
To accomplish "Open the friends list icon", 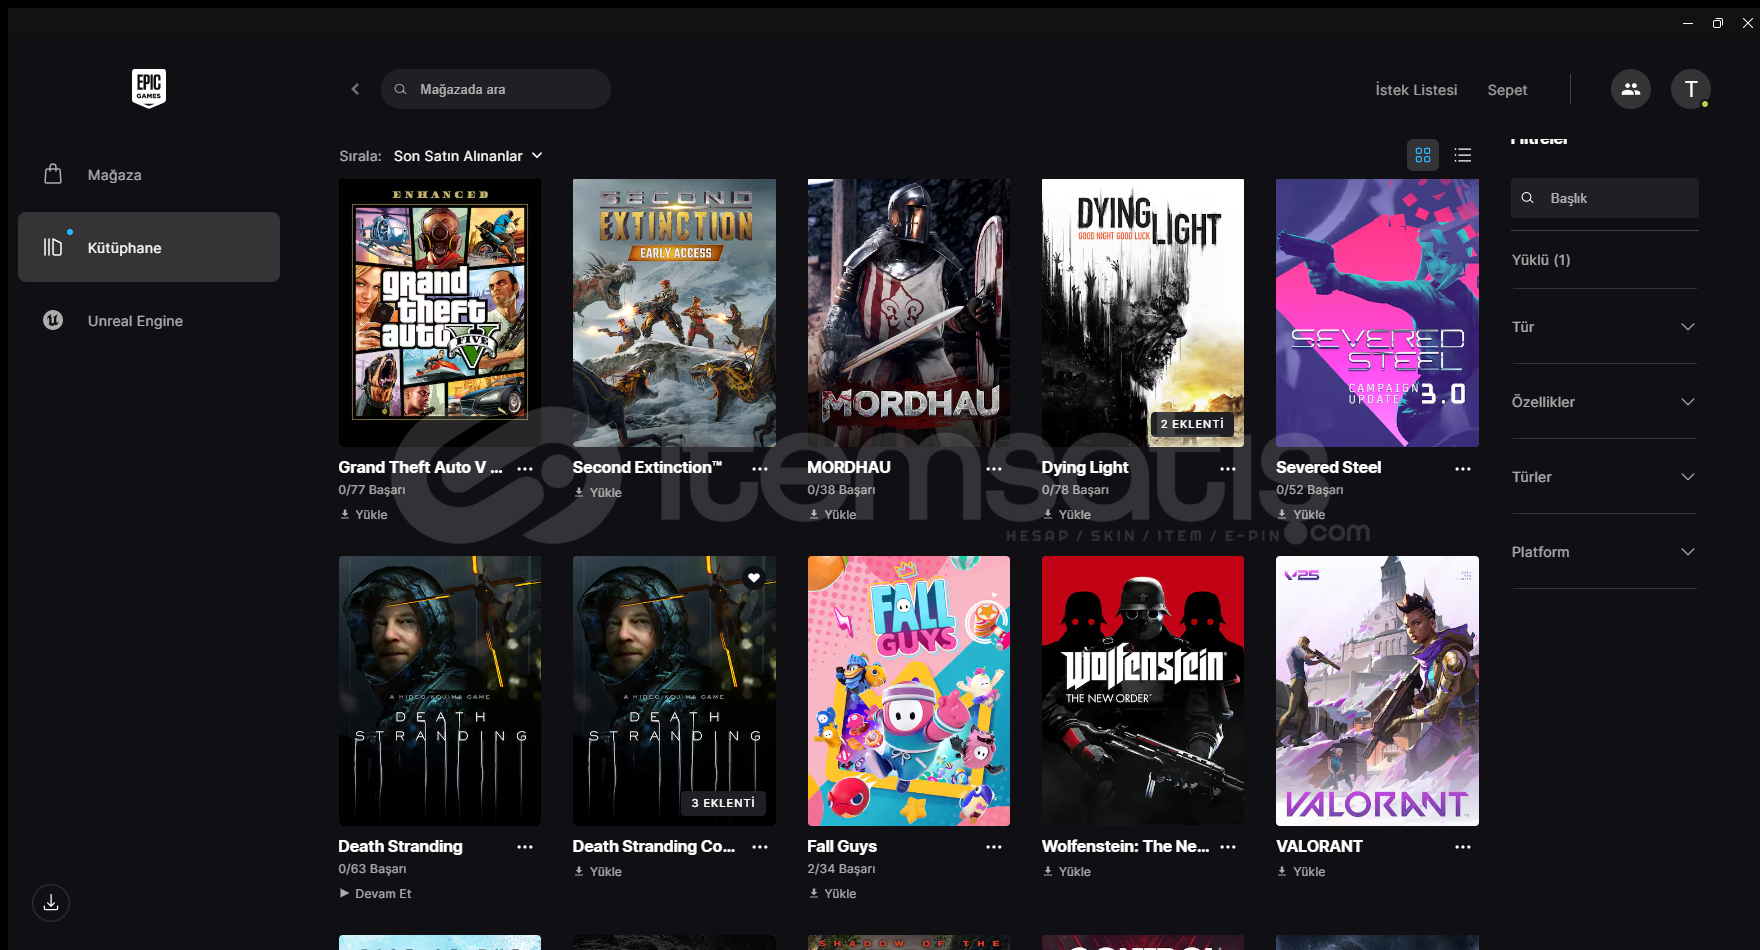I will tap(1631, 89).
